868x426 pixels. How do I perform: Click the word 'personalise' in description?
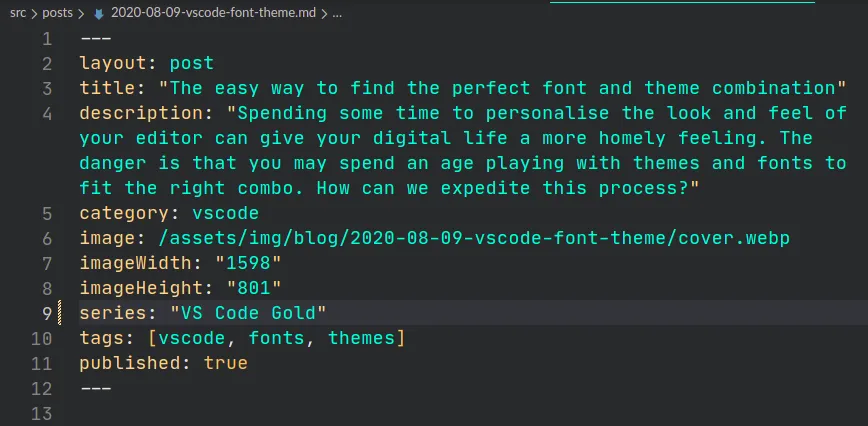click(547, 113)
